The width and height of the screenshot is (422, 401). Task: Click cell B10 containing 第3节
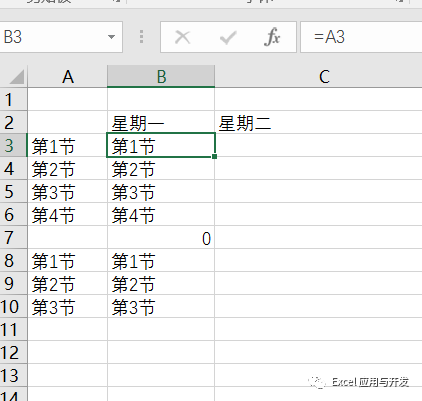click(161, 307)
